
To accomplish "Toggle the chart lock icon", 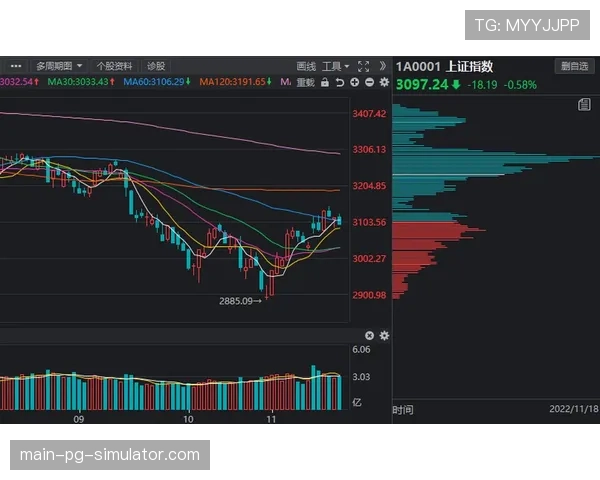I will [x=325, y=82].
